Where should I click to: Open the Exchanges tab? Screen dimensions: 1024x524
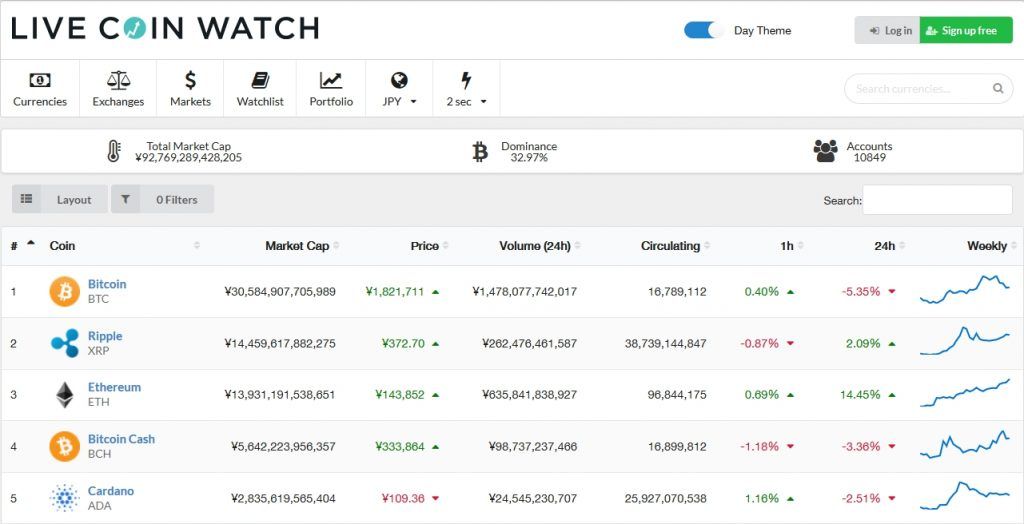click(118, 89)
